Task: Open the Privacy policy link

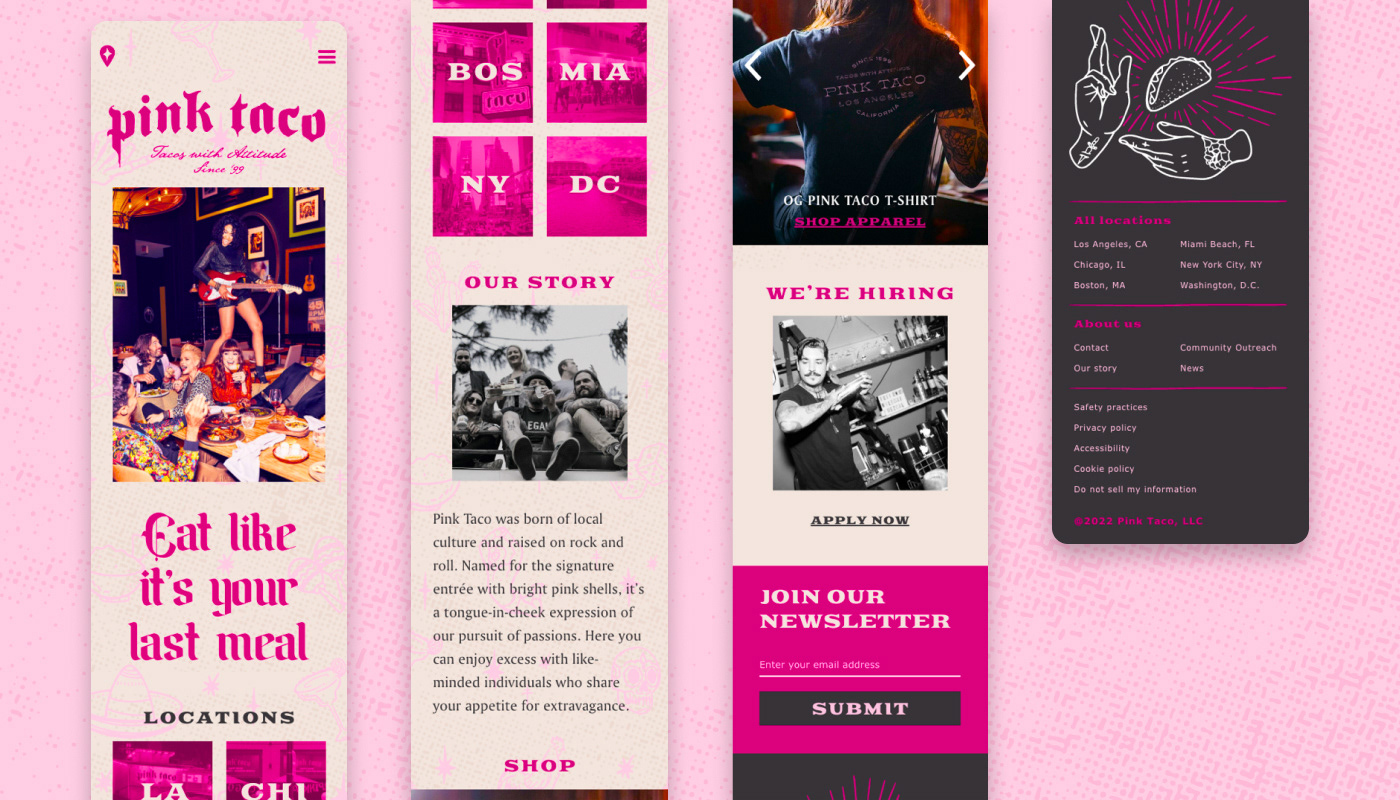Action: (1105, 428)
